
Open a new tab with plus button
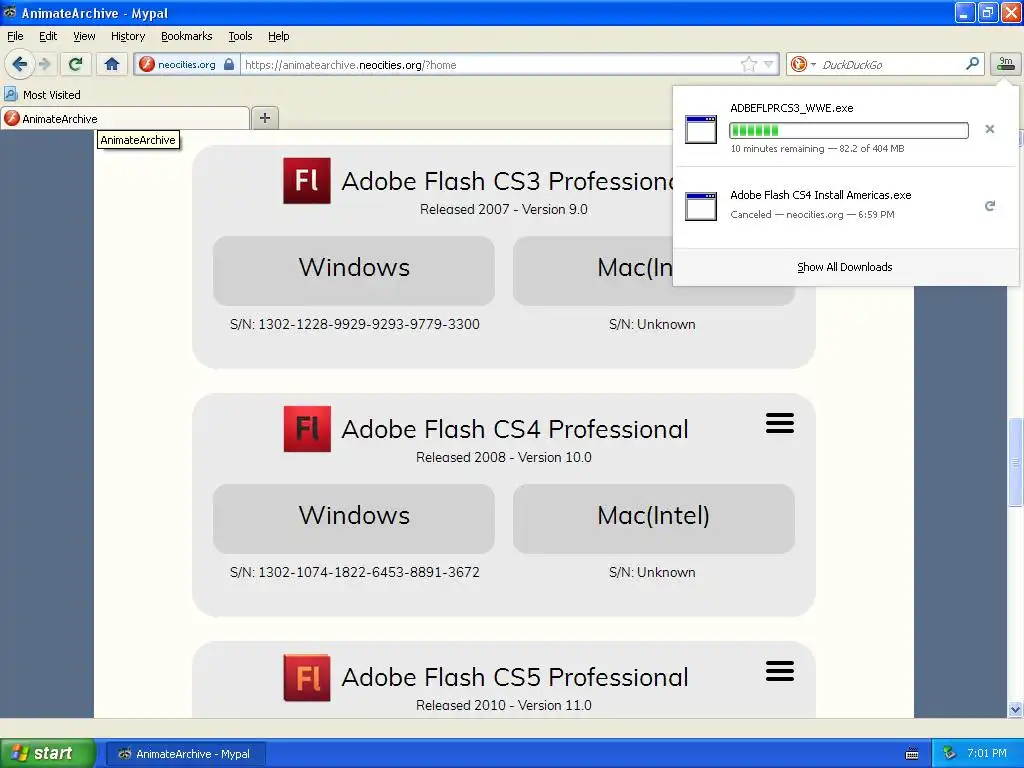(x=264, y=118)
